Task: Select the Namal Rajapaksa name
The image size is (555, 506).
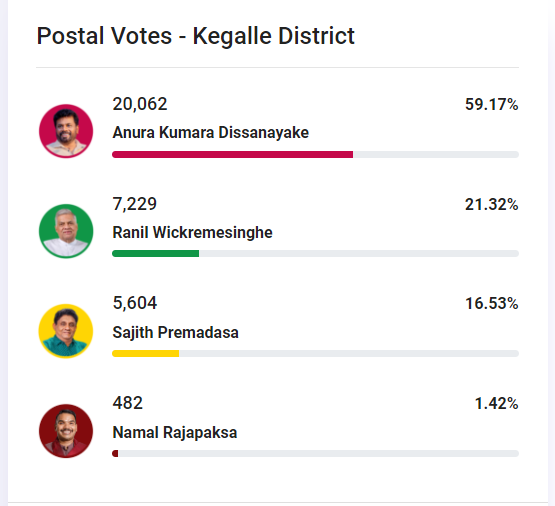Action: 175,433
